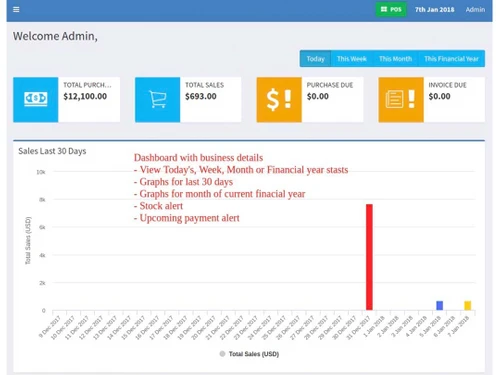Image resolution: width=500 pixels, height=375 pixels.
Task: Click the $12,100.00 total purchase value
Action: coord(85,96)
